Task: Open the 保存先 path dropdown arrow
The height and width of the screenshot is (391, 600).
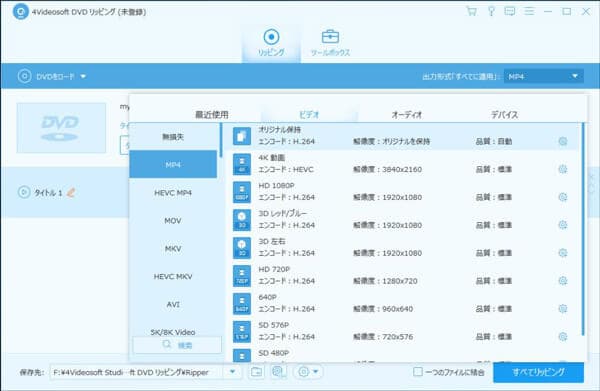Action: (x=232, y=371)
